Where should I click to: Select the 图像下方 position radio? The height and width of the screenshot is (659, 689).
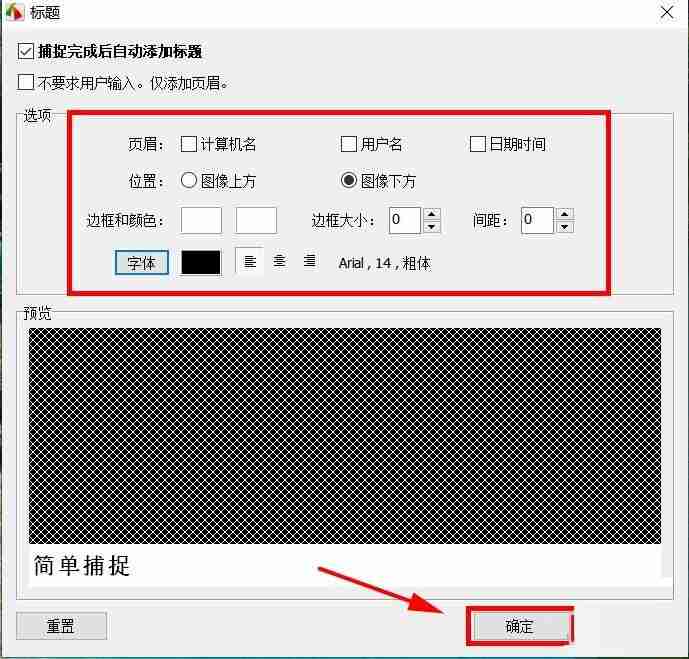pyautogui.click(x=349, y=180)
